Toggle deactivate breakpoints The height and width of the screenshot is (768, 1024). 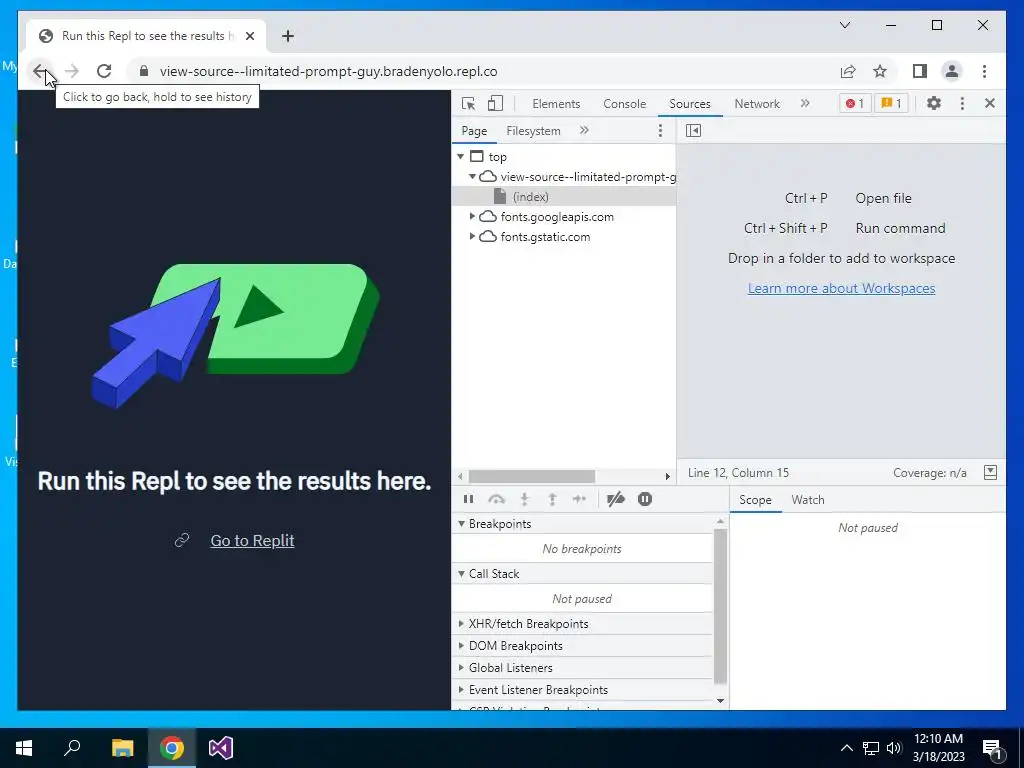pos(616,499)
